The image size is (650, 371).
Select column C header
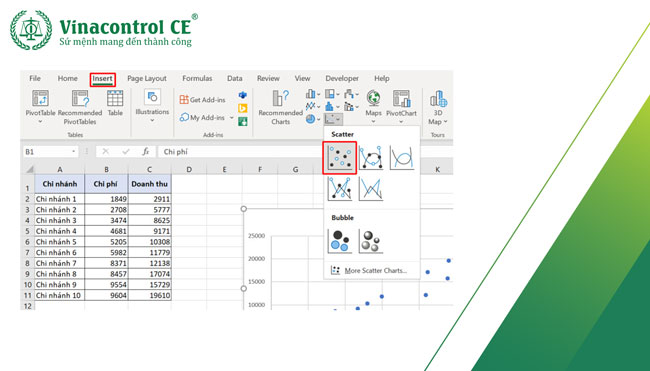click(150, 169)
